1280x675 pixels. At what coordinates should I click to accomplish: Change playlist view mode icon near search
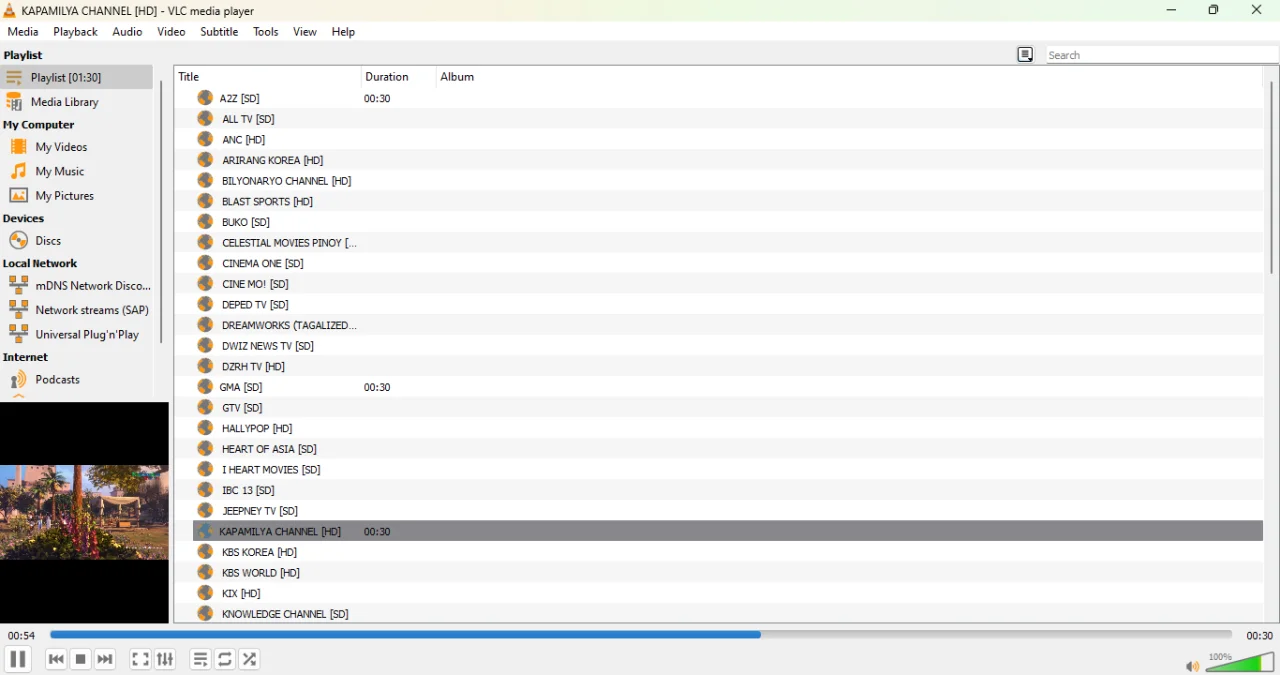click(x=1025, y=55)
